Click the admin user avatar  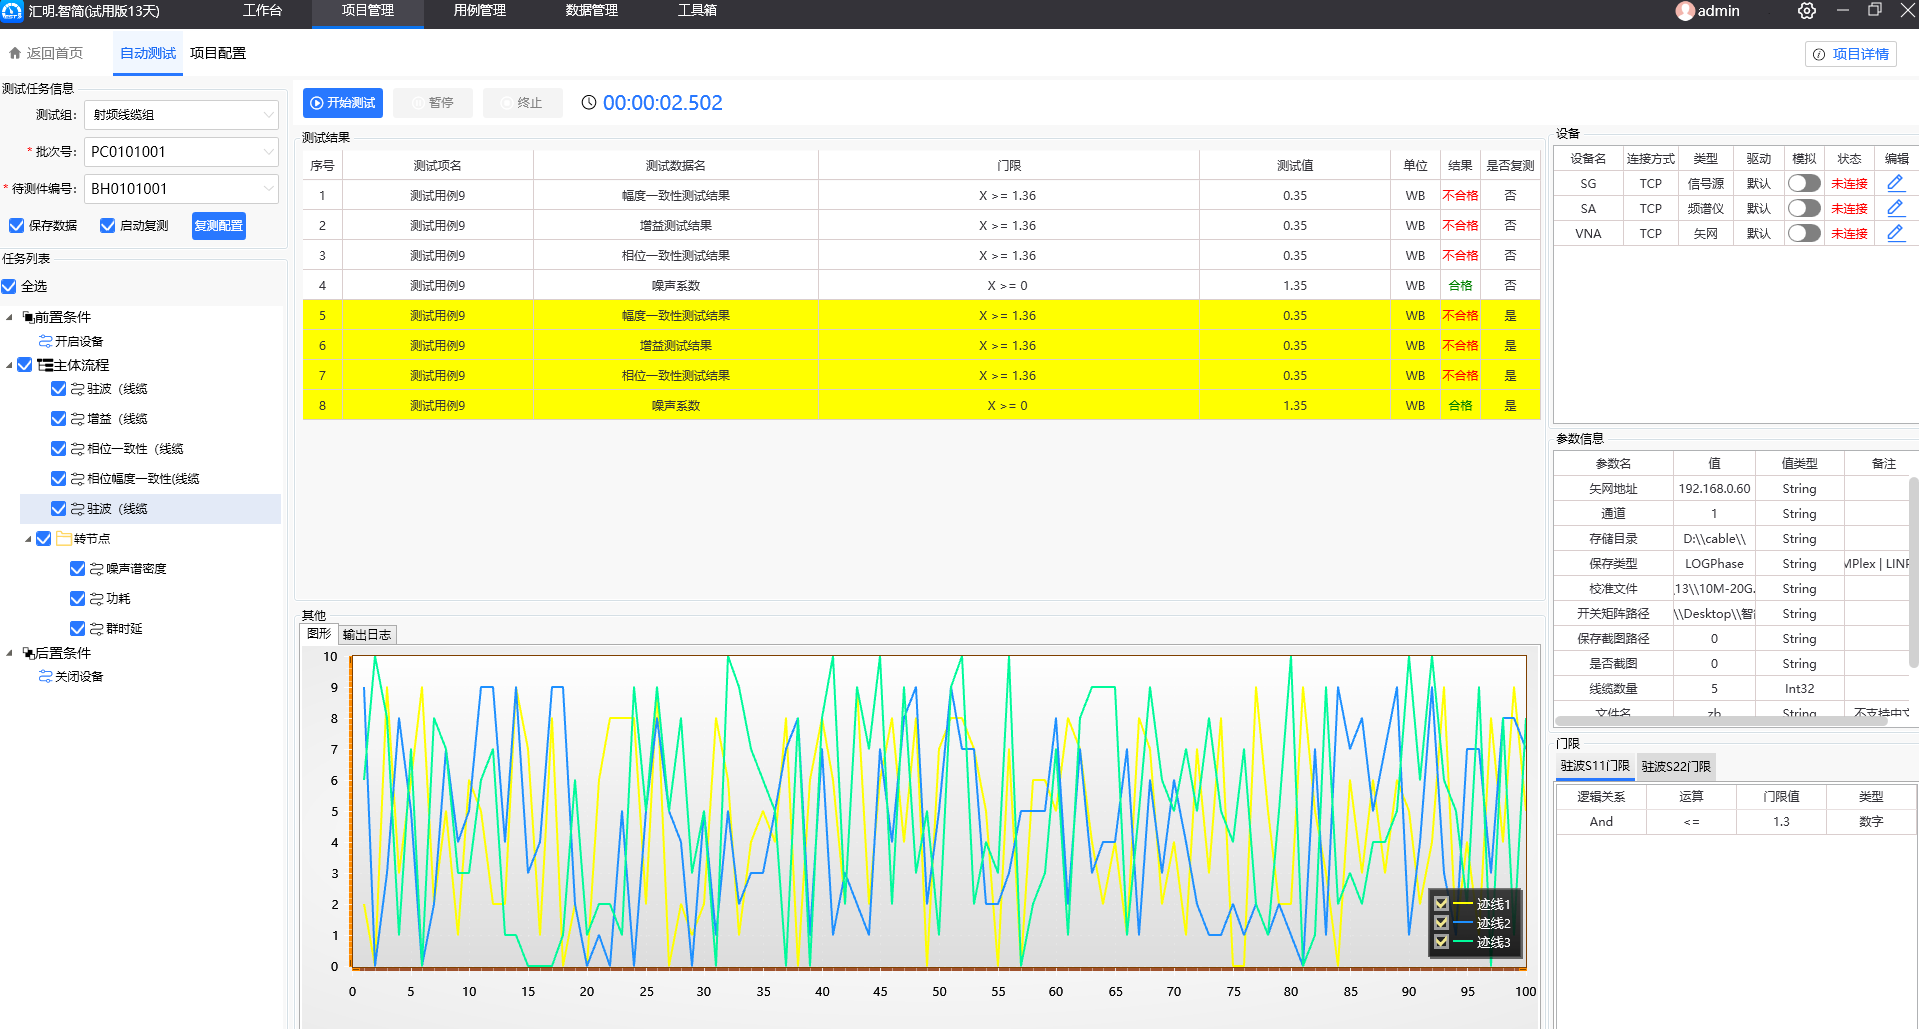pyautogui.click(x=1685, y=11)
